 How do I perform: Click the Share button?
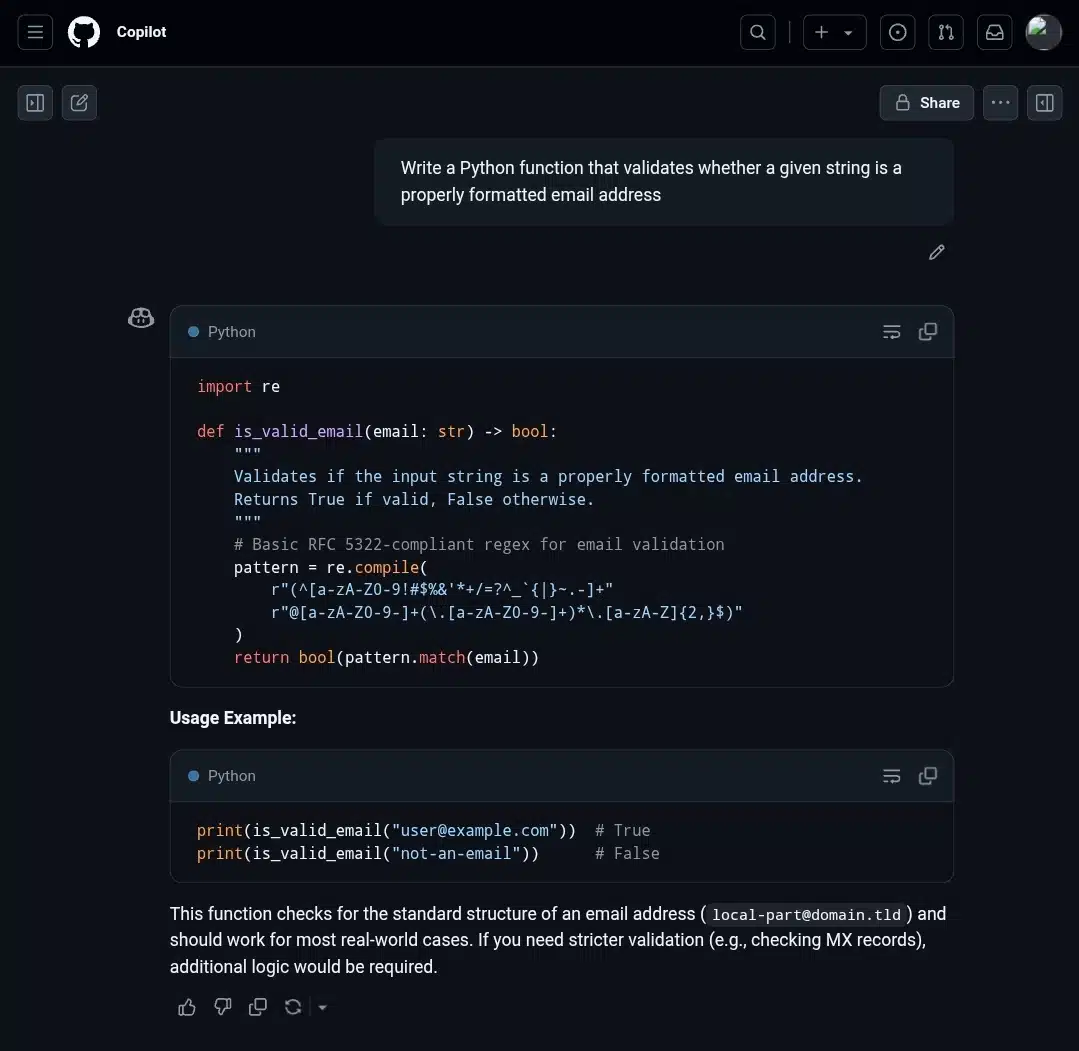926,103
